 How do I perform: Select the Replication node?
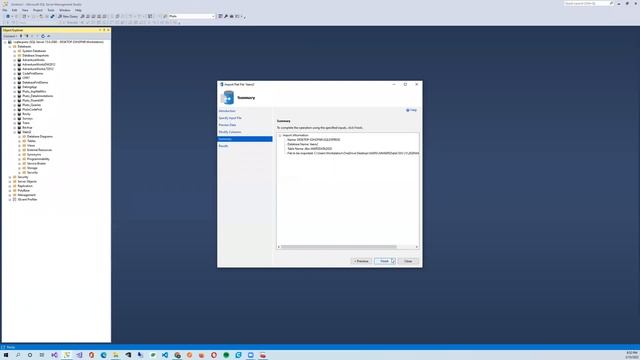(x=25, y=186)
